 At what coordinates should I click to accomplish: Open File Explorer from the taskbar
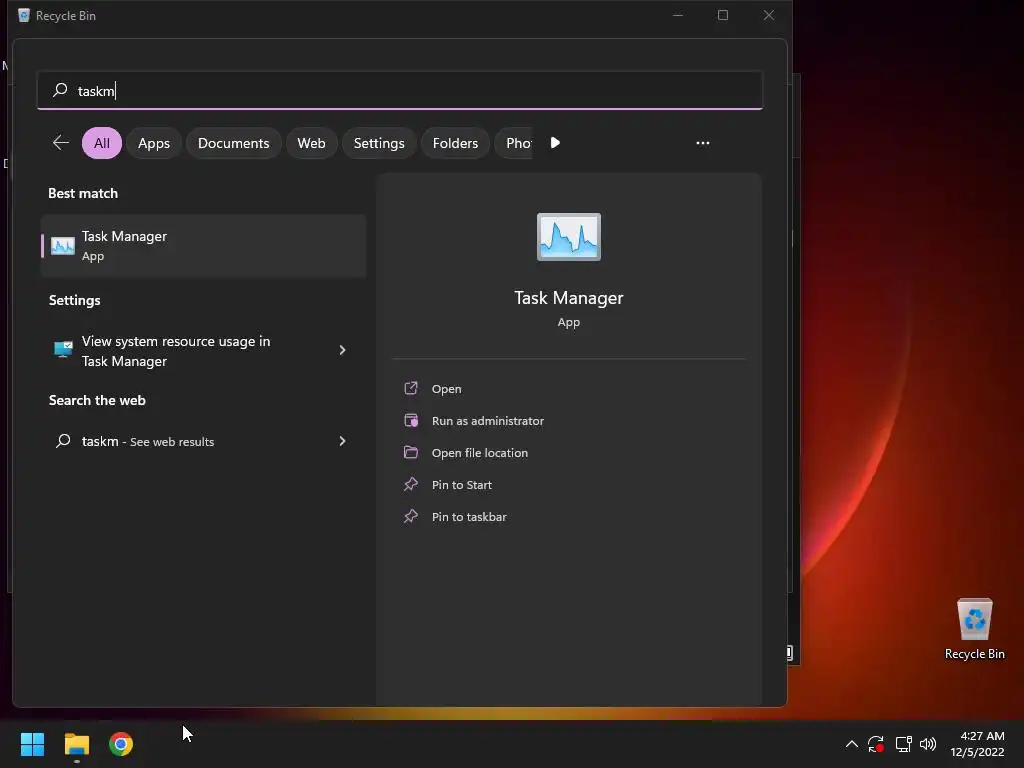76,744
